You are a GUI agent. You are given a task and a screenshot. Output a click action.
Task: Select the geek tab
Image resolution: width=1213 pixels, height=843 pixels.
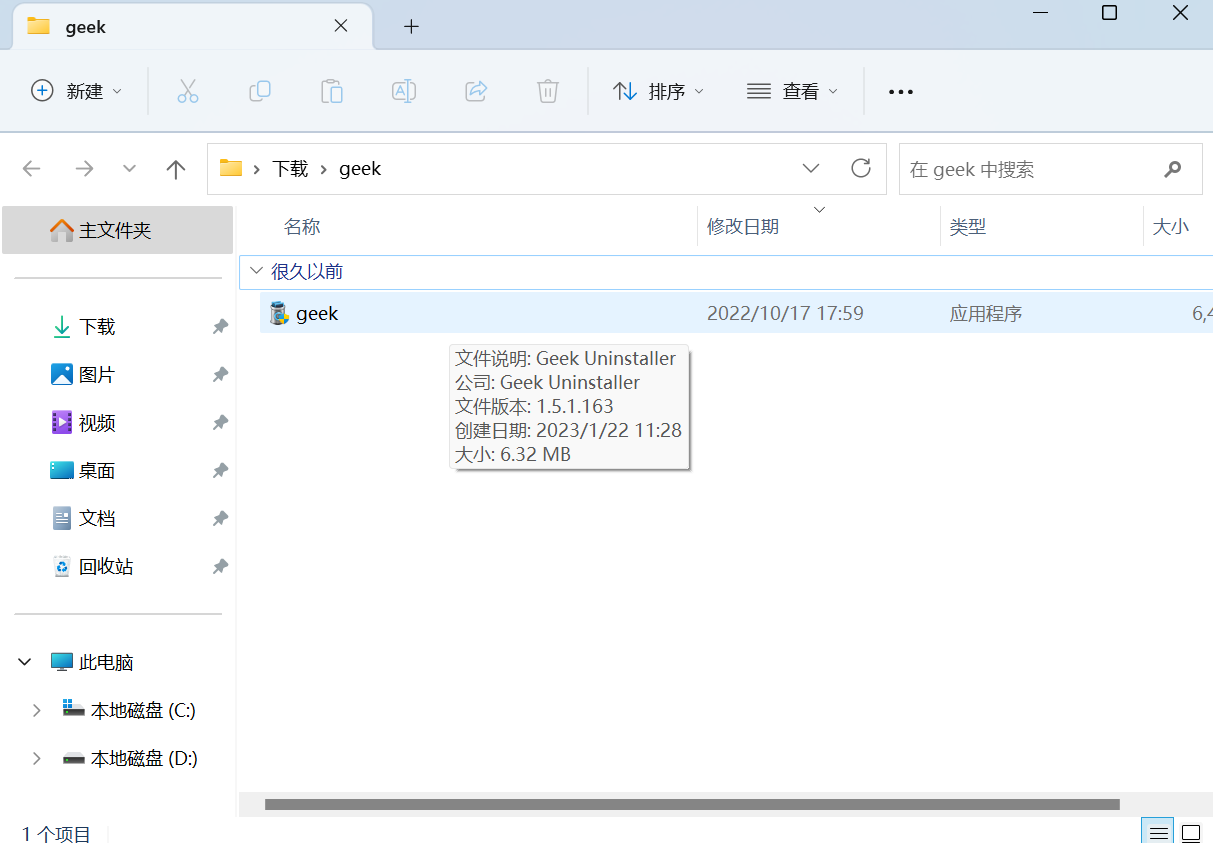click(192, 27)
